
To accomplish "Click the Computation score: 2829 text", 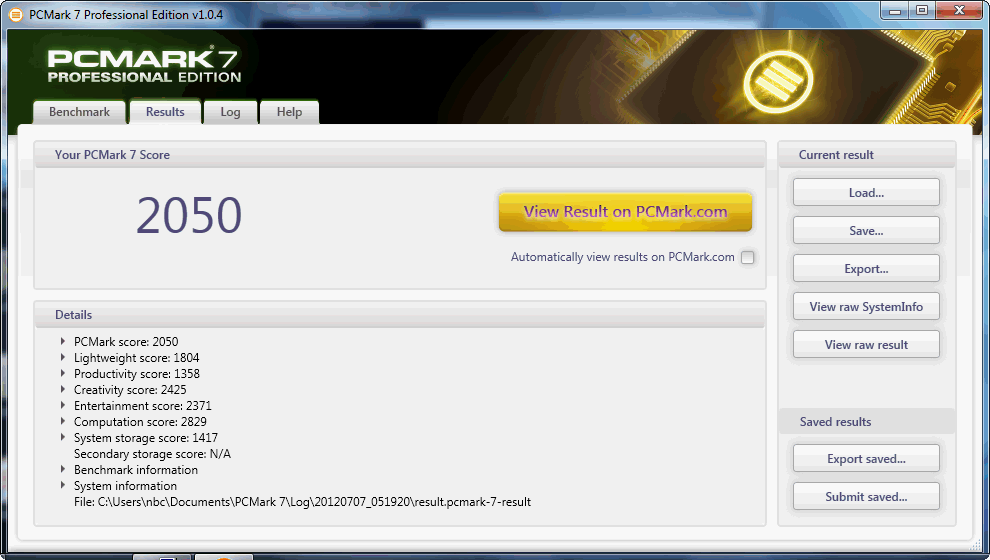I will point(140,422).
